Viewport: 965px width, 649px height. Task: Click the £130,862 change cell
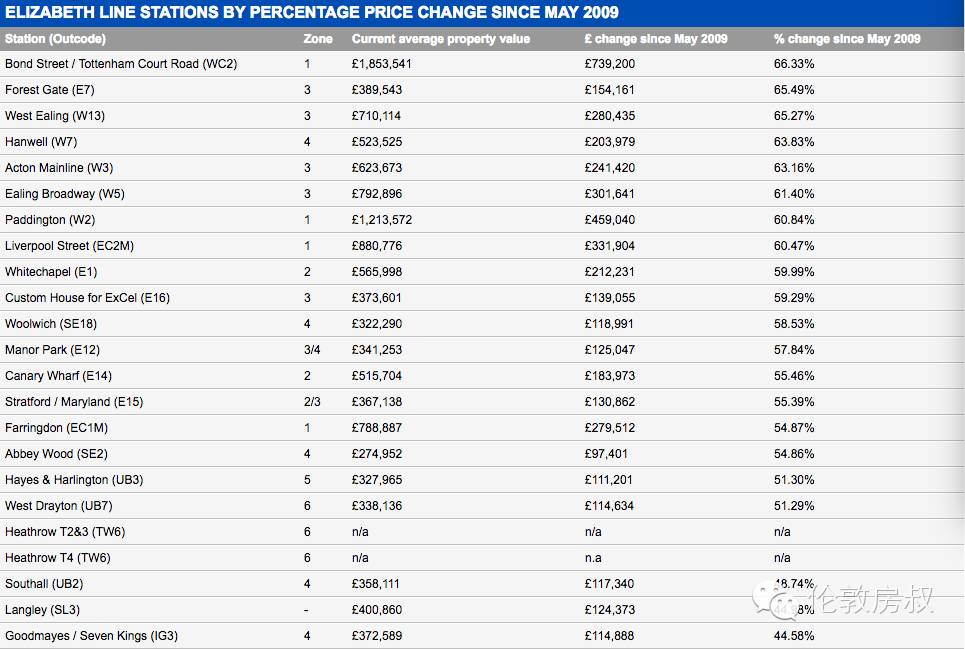610,402
